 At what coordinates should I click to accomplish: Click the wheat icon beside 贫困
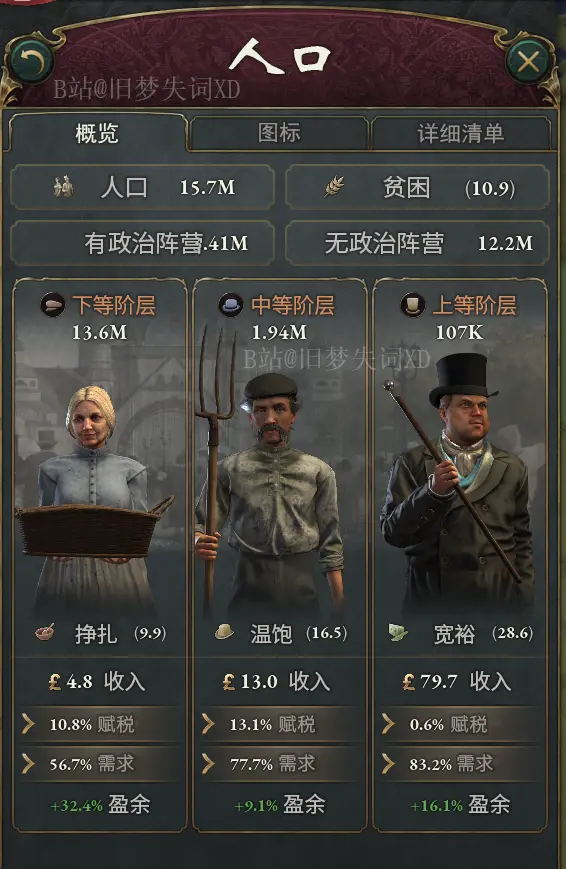click(x=334, y=187)
